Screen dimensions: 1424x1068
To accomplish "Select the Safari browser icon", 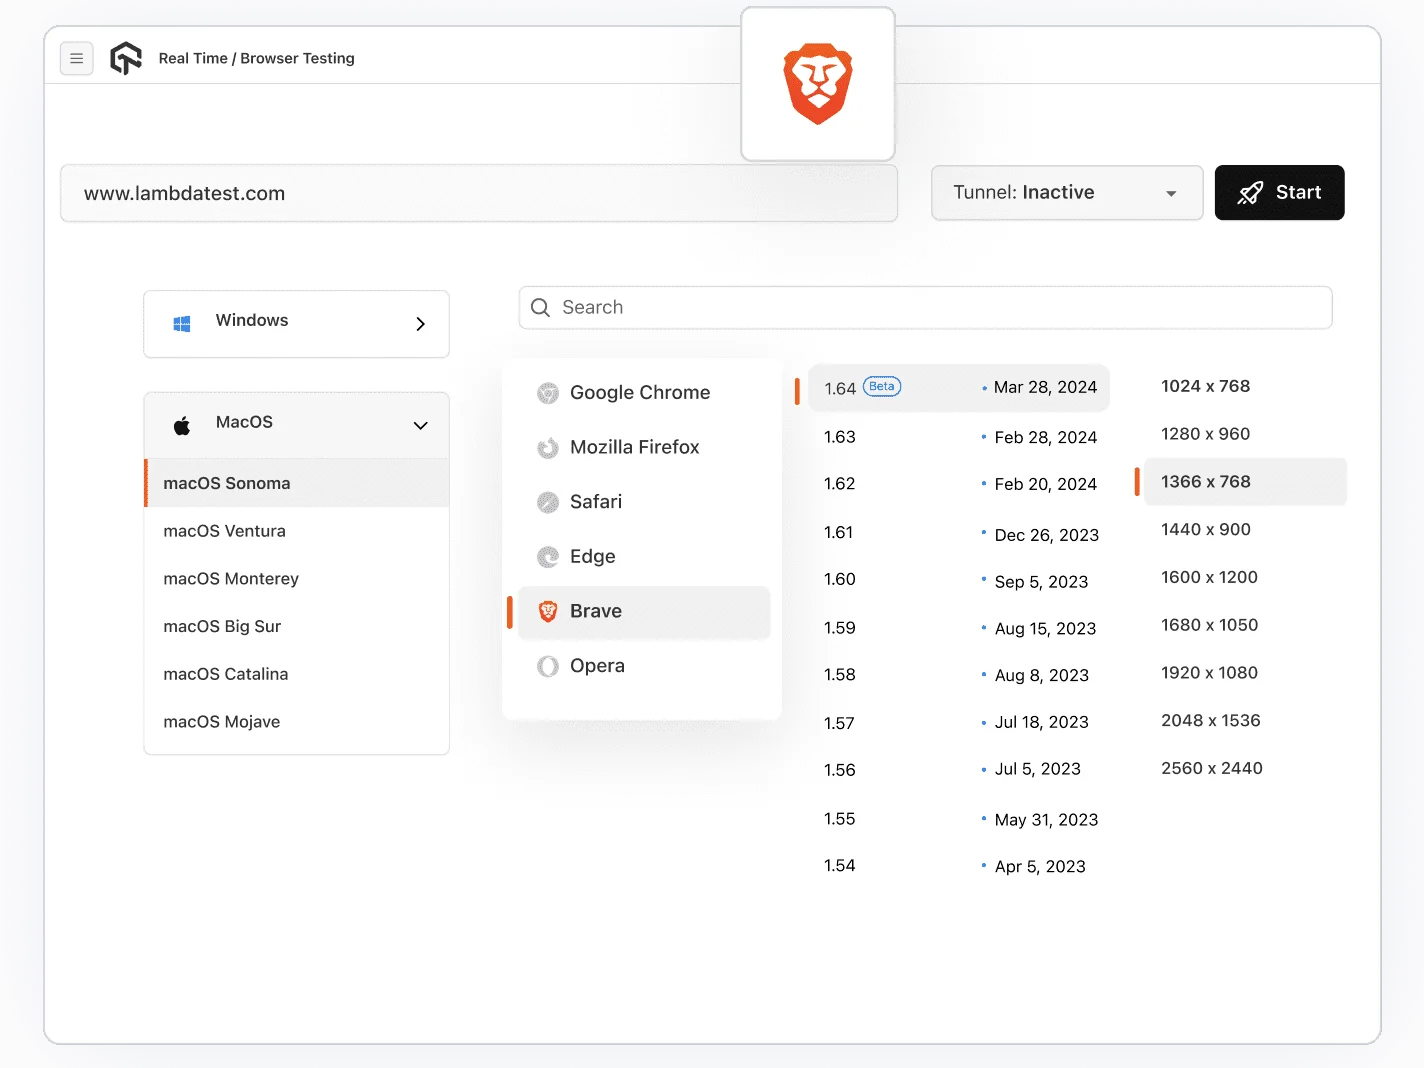I will coord(548,502).
